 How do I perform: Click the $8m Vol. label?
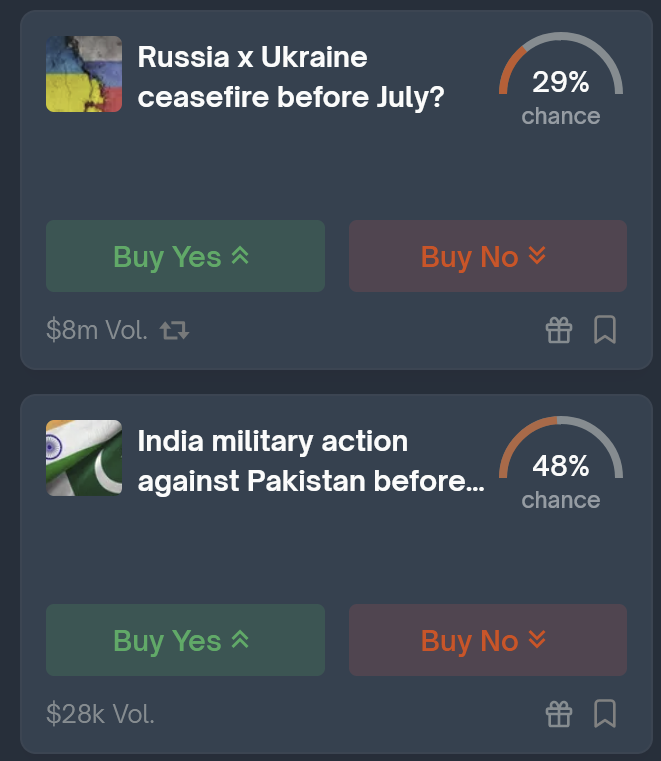[97, 330]
